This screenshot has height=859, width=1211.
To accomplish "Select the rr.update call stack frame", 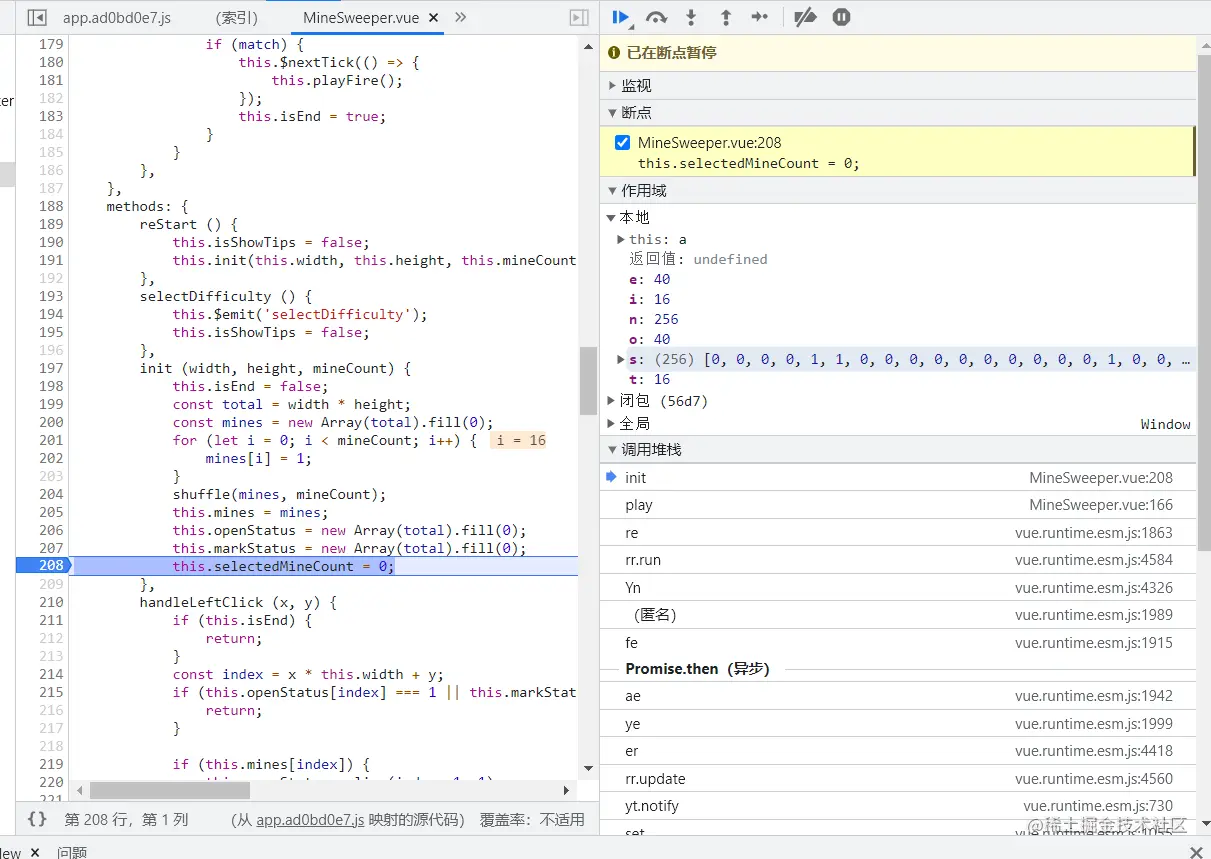I will coord(898,779).
